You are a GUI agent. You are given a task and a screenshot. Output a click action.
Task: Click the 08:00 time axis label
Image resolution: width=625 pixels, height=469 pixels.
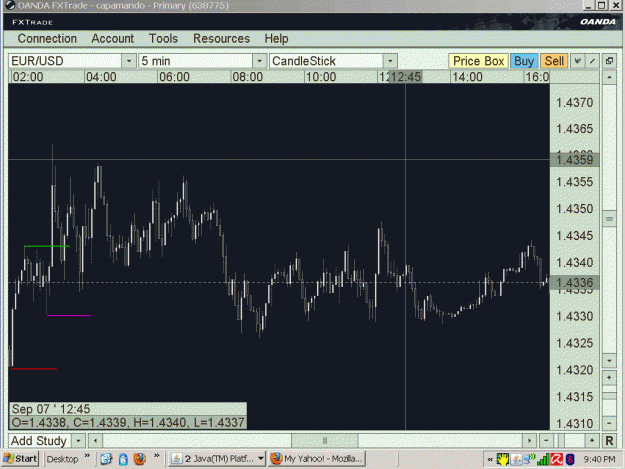[248, 77]
